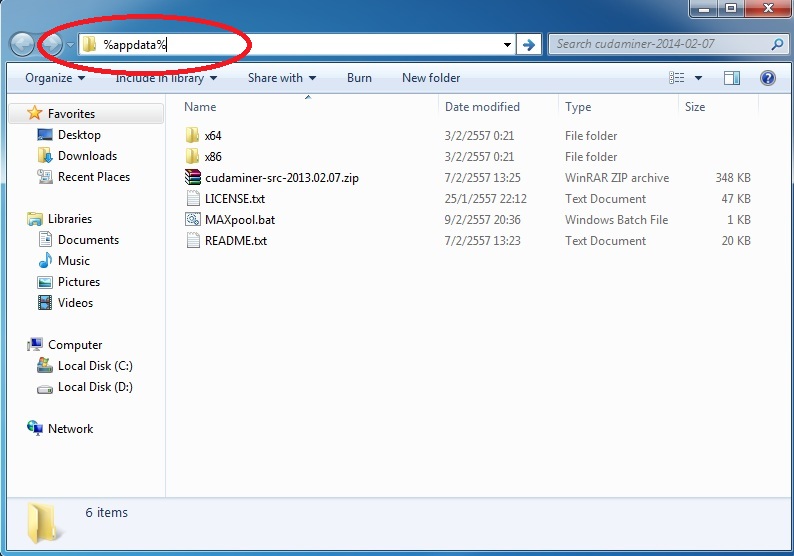Click the Windows Batch File type cell
Image resolution: width=794 pixels, height=556 pixels.
[616, 220]
